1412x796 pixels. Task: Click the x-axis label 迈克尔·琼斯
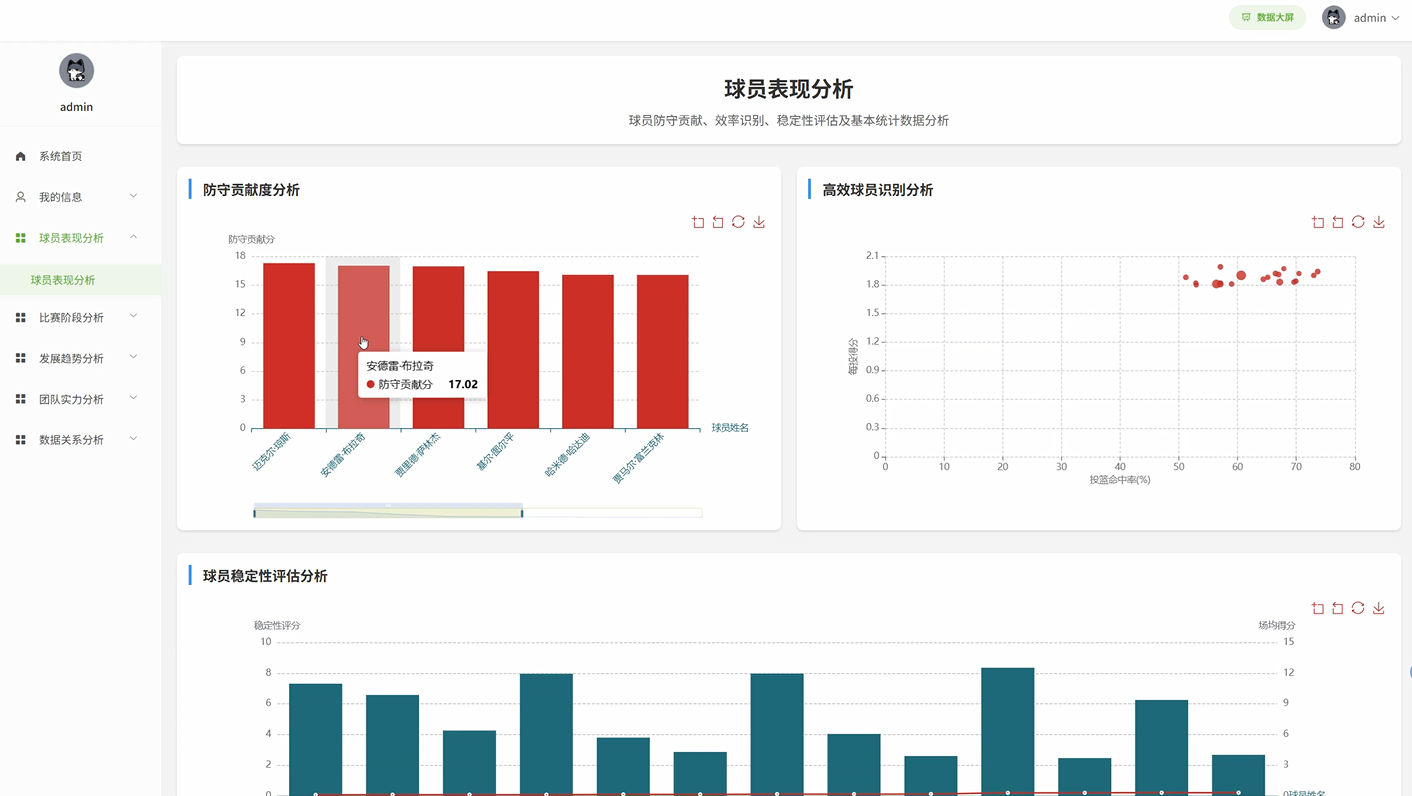click(x=271, y=452)
